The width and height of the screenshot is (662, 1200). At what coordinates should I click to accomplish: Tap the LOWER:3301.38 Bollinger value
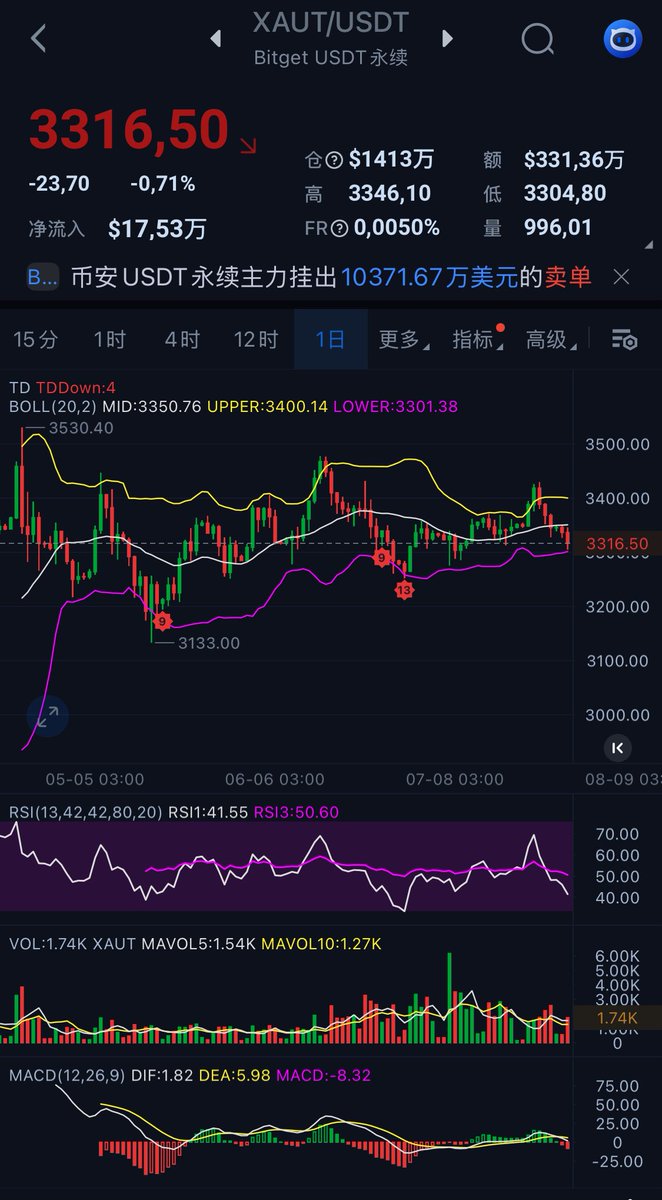coord(394,406)
